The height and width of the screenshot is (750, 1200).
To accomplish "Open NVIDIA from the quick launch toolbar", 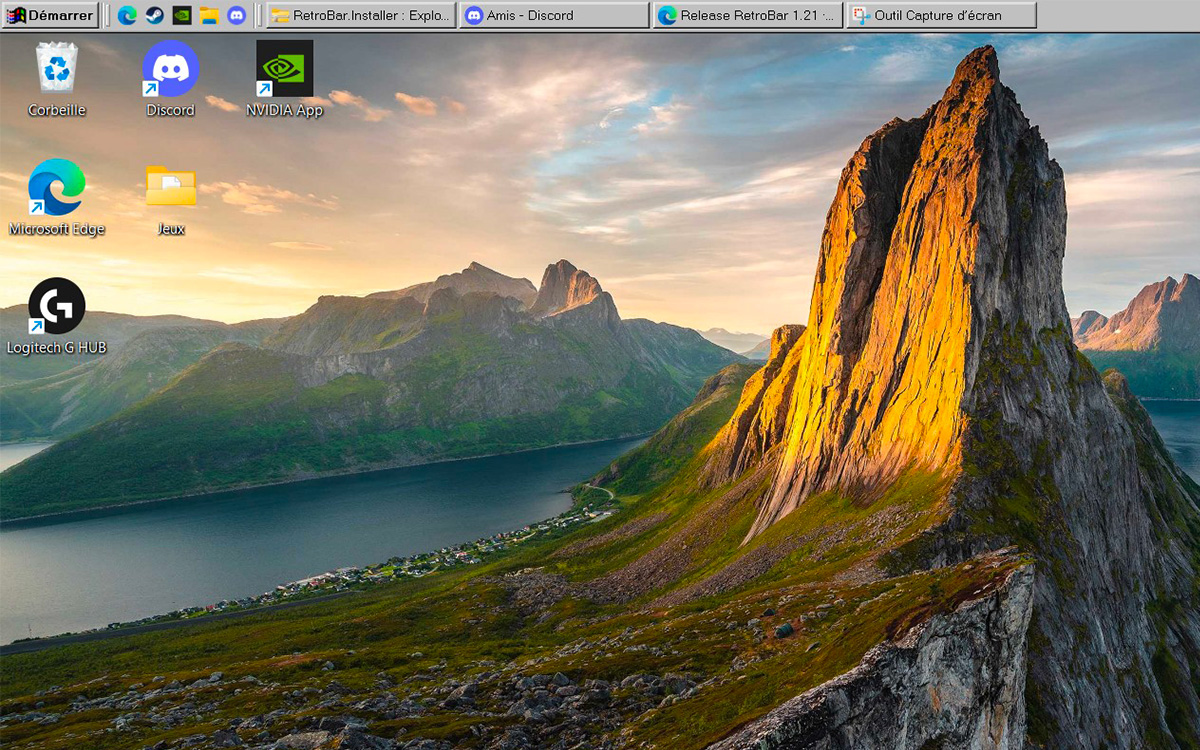I will [x=180, y=14].
